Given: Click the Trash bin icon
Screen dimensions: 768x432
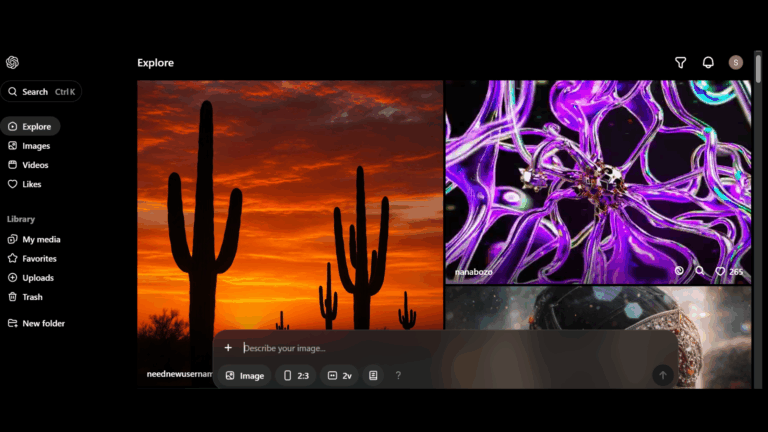Looking at the screenshot, I should point(12,297).
